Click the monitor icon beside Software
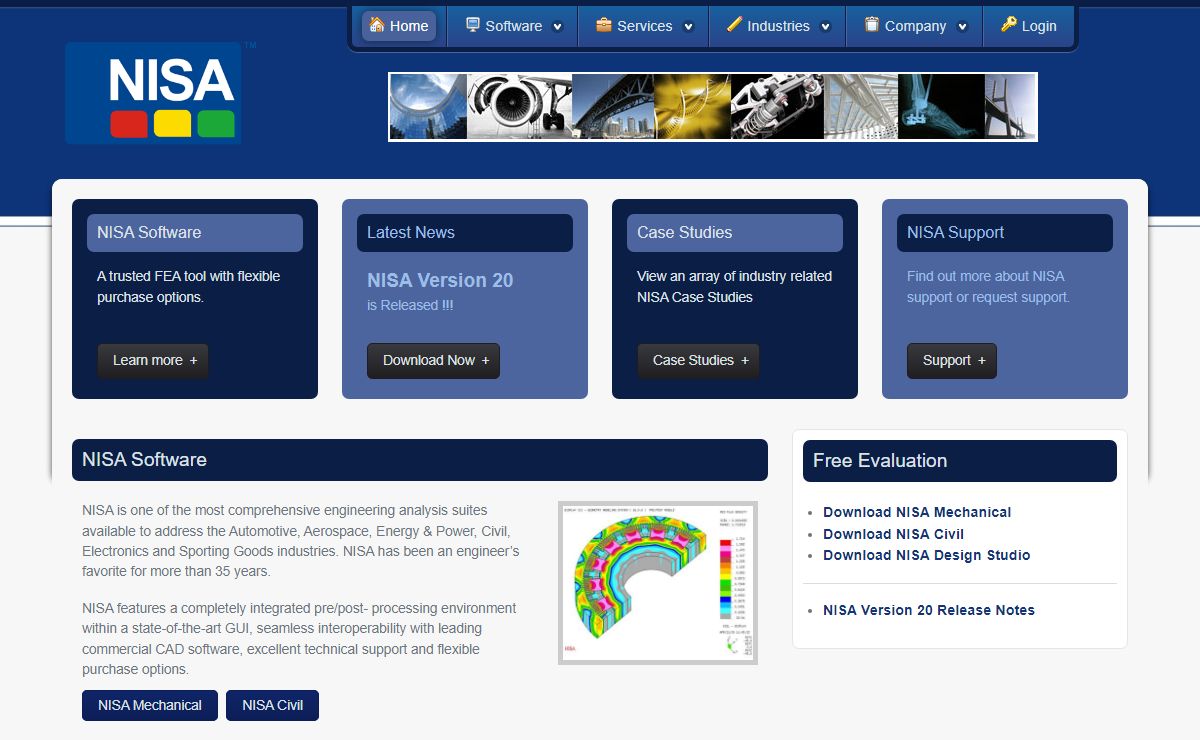 tap(473, 25)
